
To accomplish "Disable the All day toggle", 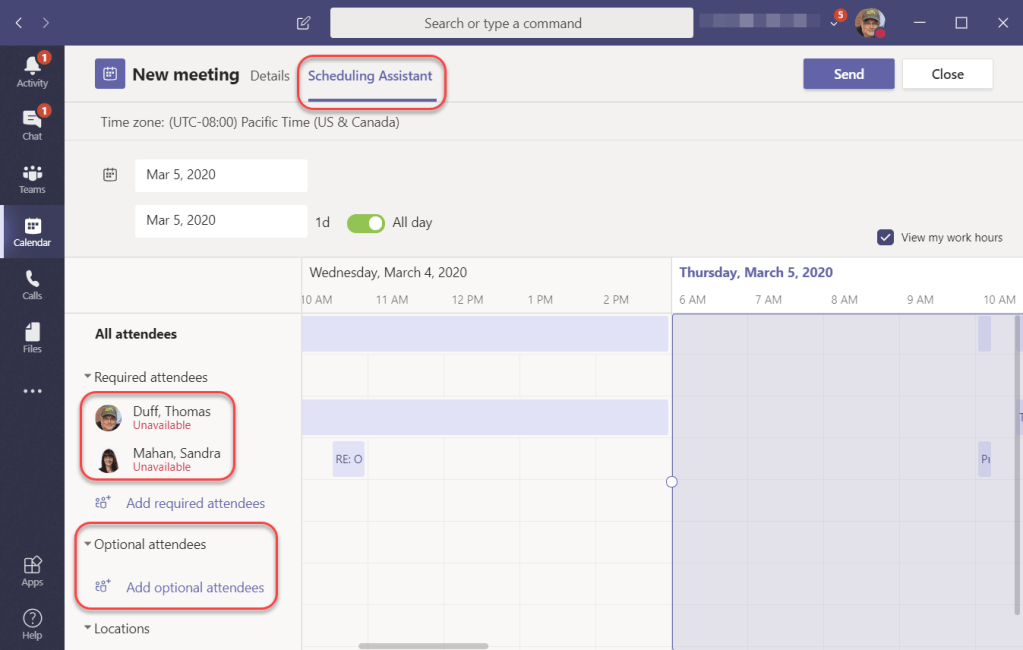I will coord(365,223).
